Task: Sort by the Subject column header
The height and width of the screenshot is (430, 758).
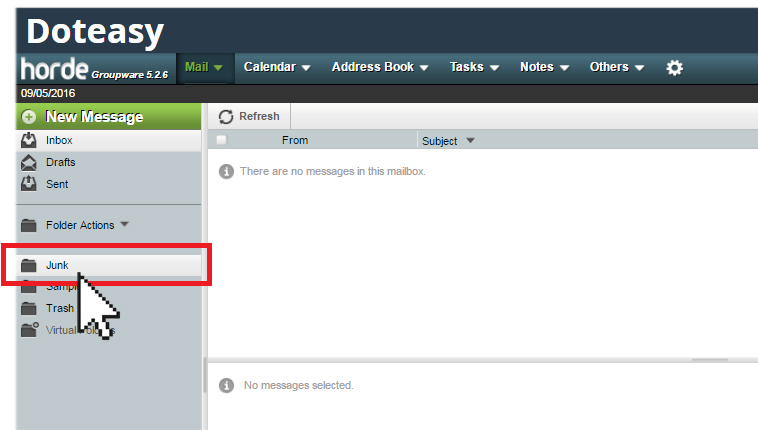Action: click(x=439, y=141)
